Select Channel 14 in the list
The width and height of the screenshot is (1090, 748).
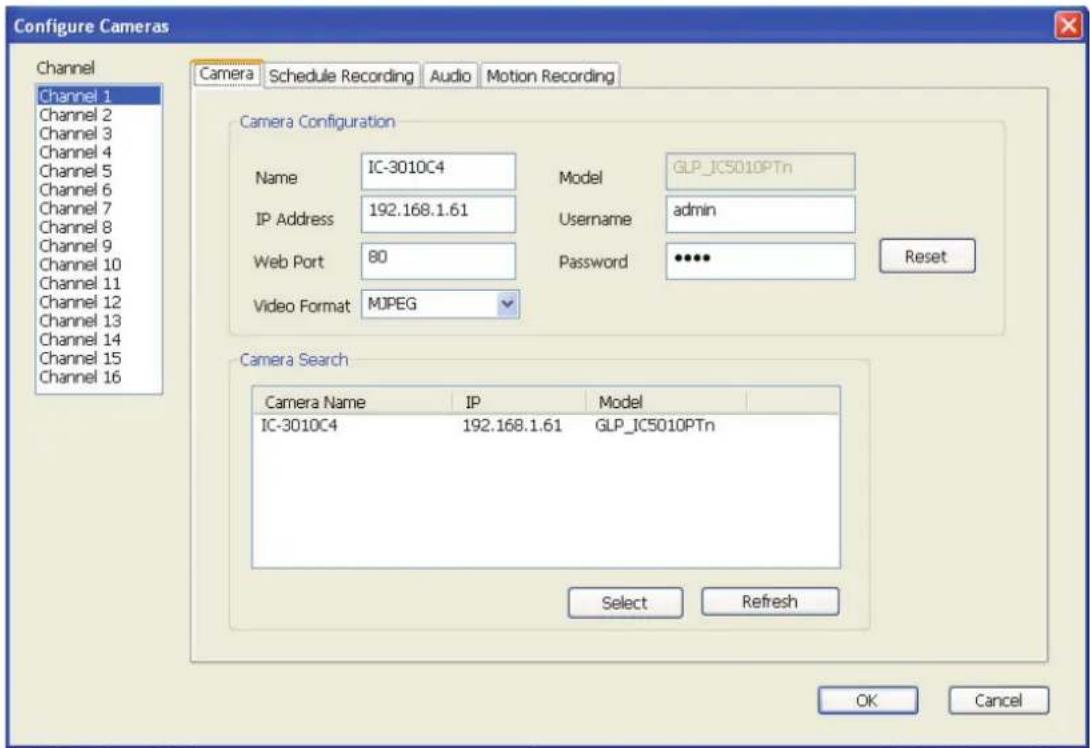point(99,340)
